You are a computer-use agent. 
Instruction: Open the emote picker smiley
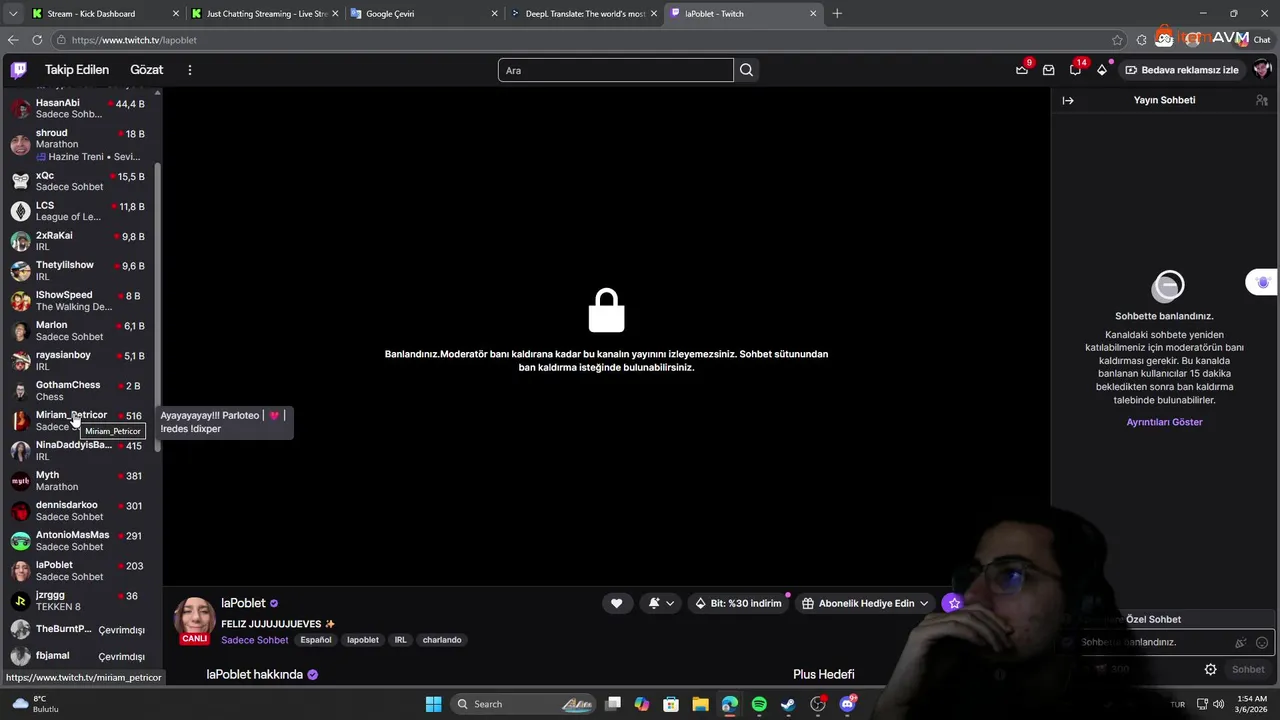point(1262,643)
